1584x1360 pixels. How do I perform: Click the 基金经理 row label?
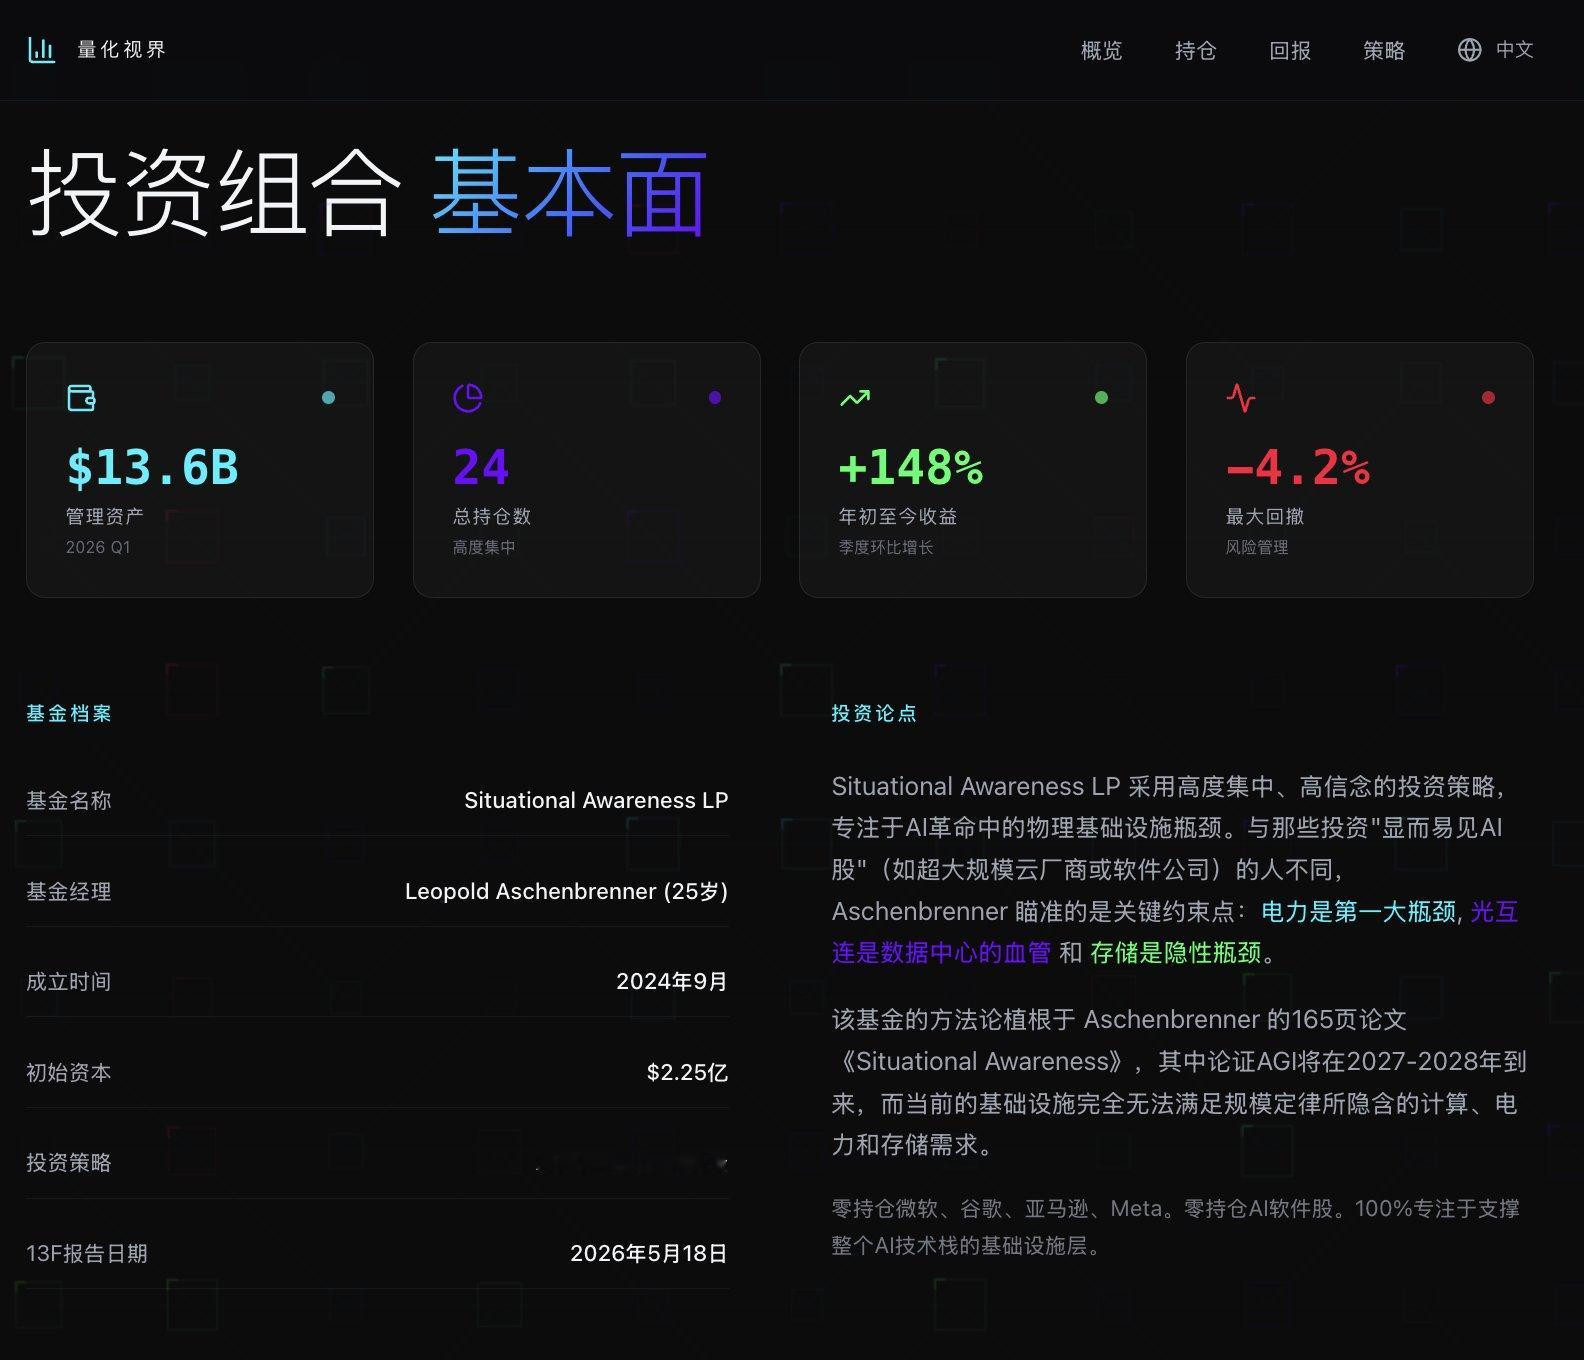click(69, 891)
